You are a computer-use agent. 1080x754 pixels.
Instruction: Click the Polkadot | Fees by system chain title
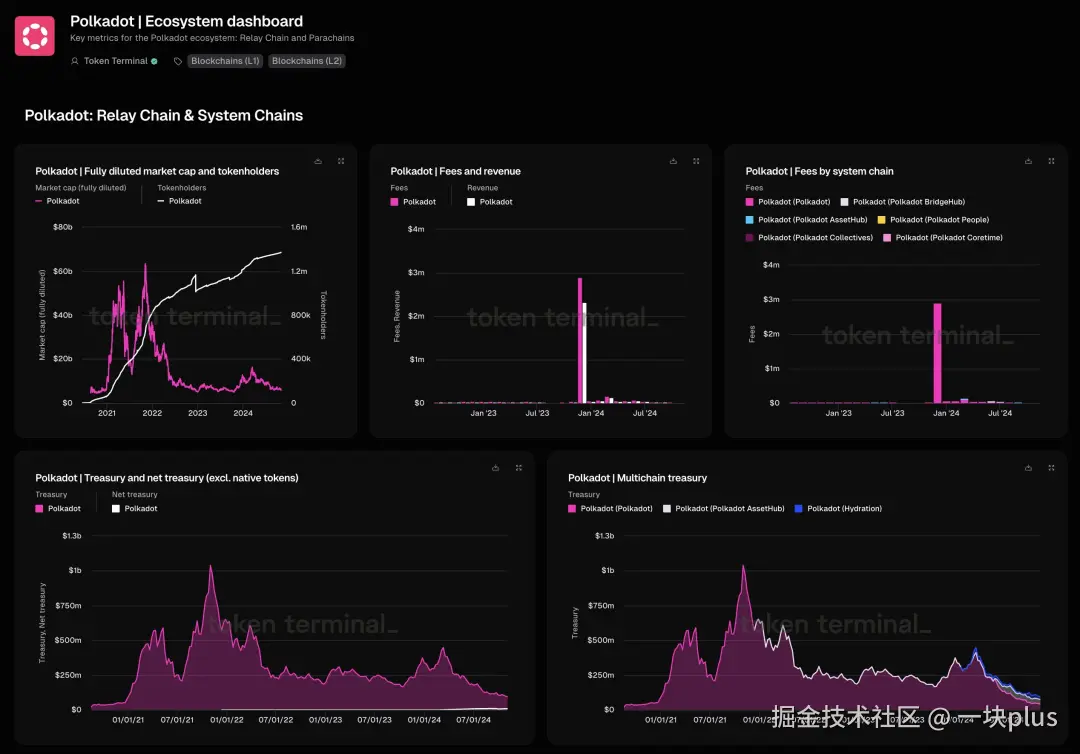pyautogui.click(x=819, y=171)
